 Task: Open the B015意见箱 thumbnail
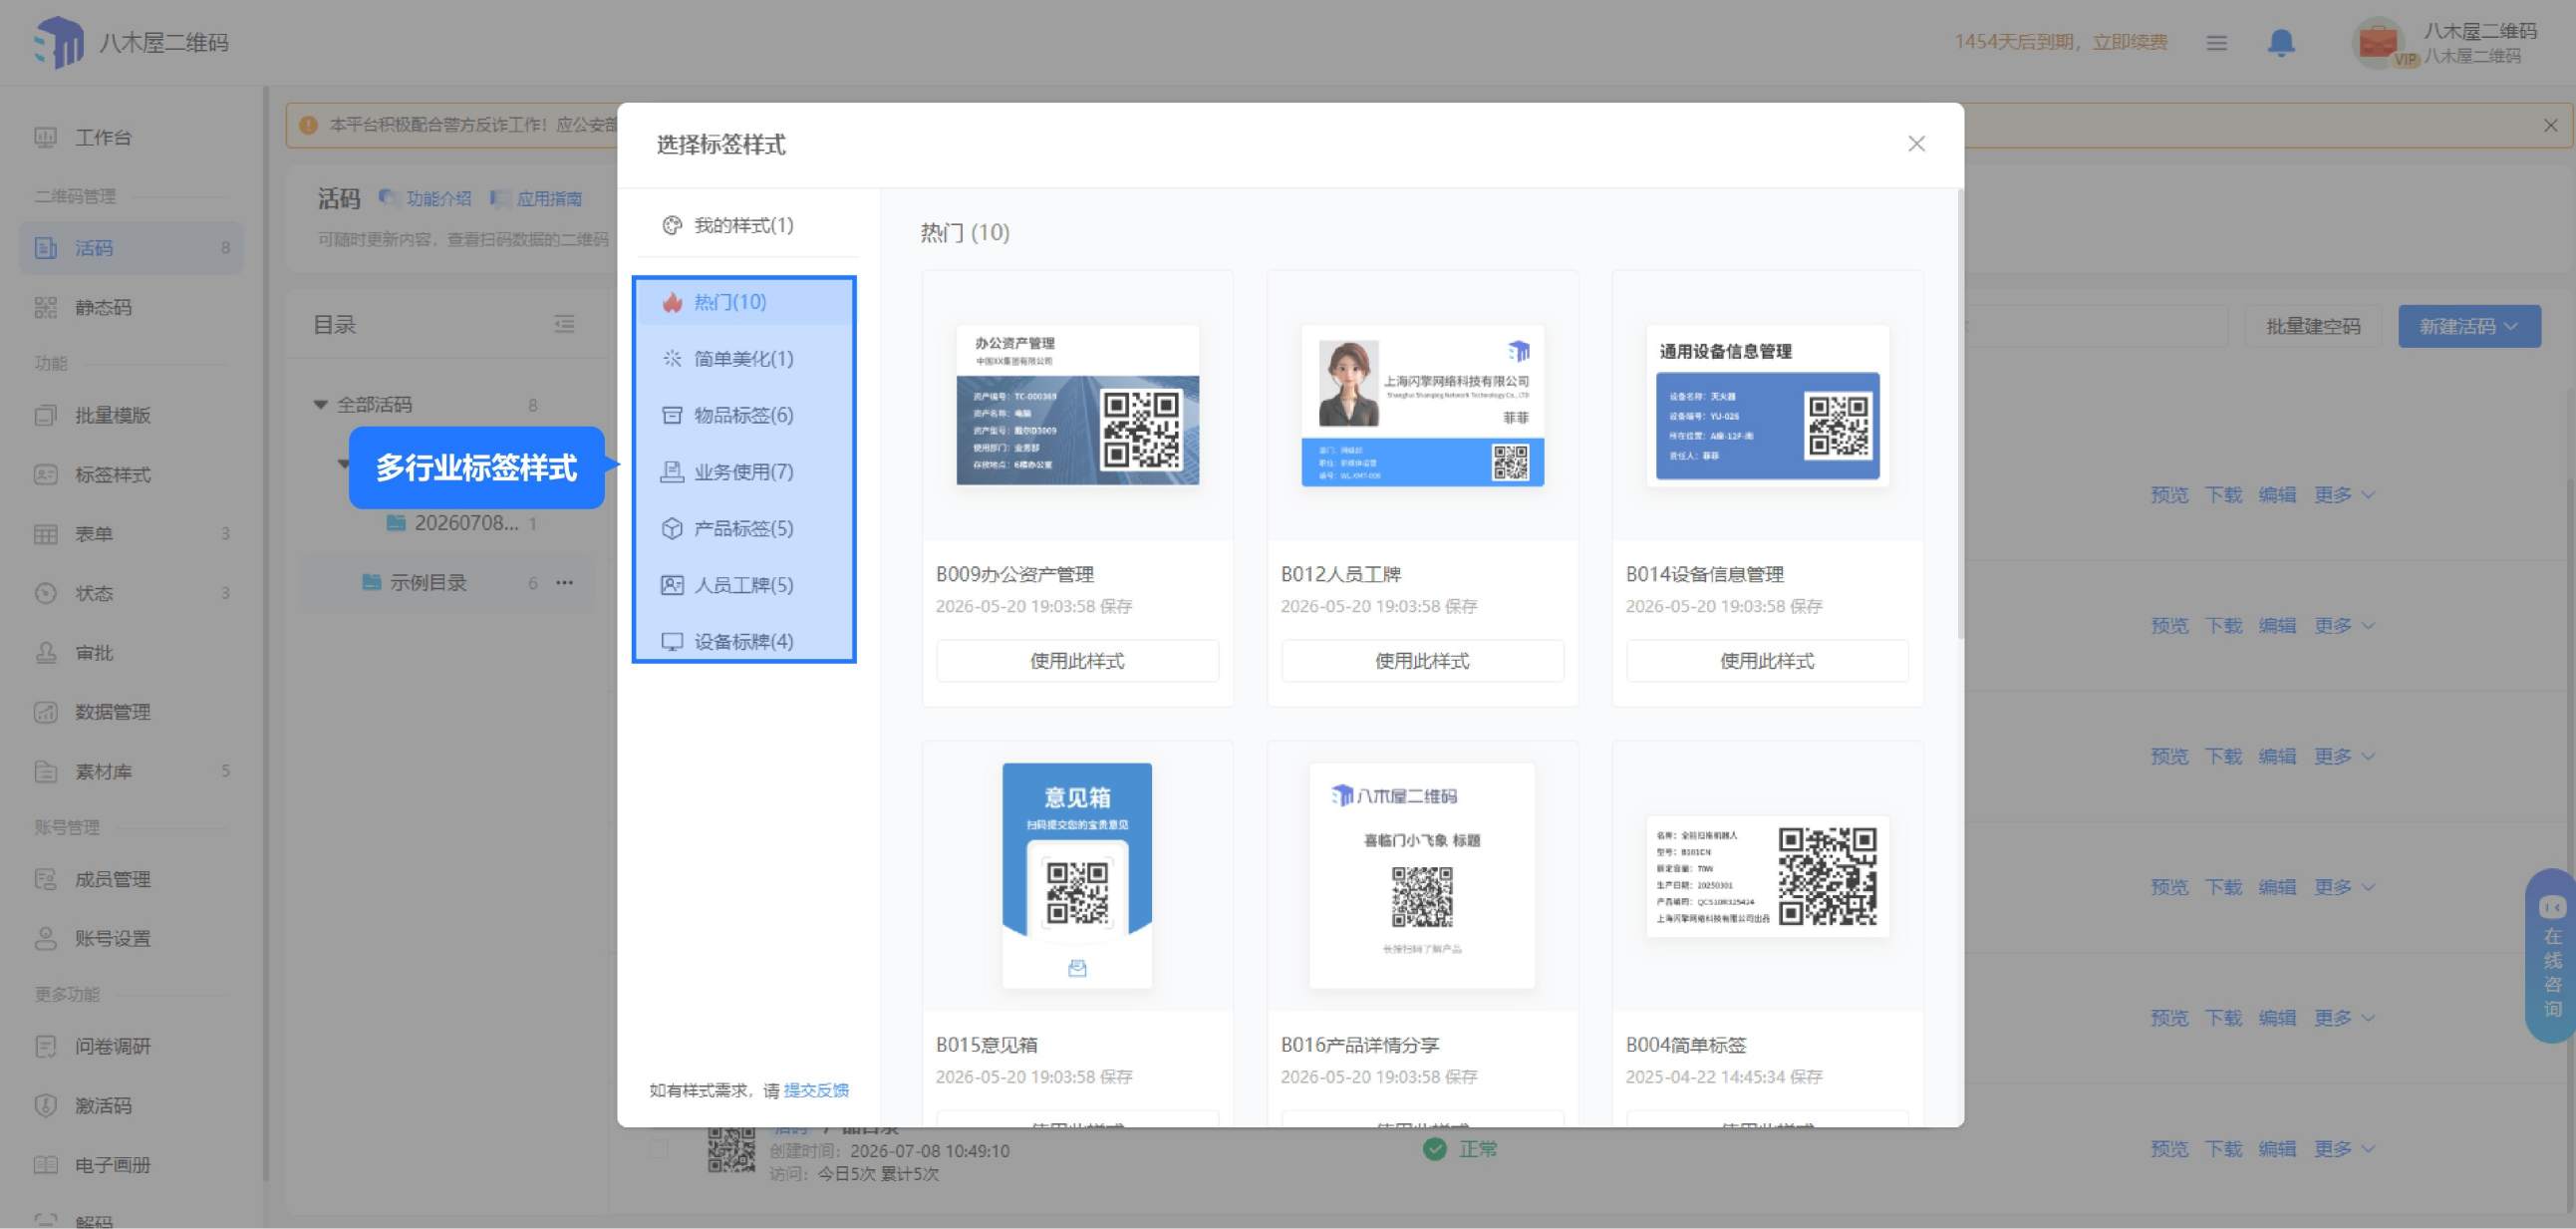[1077, 875]
